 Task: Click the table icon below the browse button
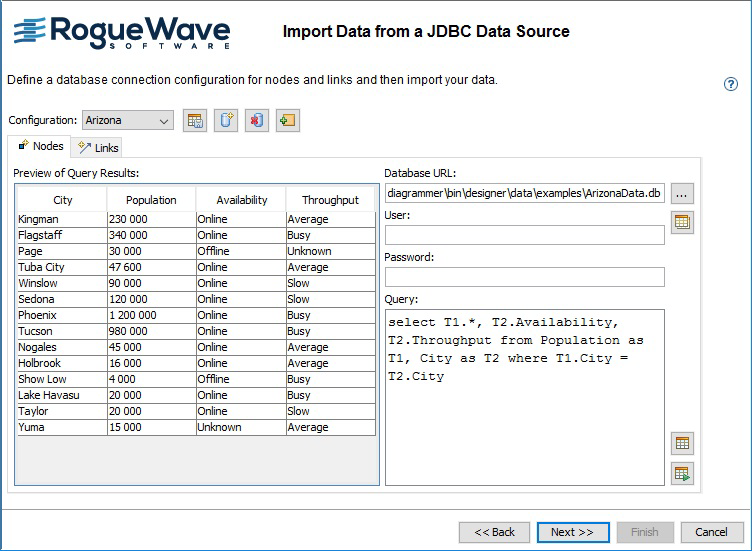pyautogui.click(x=682, y=223)
